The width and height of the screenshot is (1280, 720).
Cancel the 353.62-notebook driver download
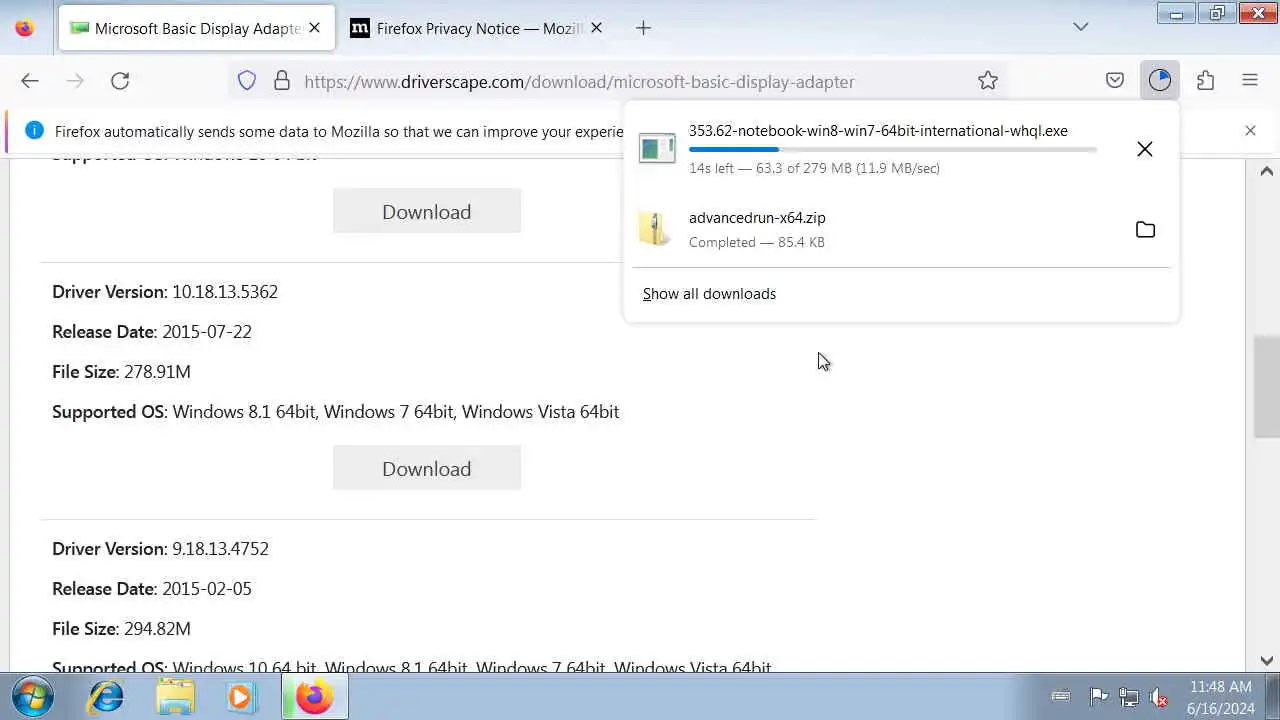point(1145,149)
